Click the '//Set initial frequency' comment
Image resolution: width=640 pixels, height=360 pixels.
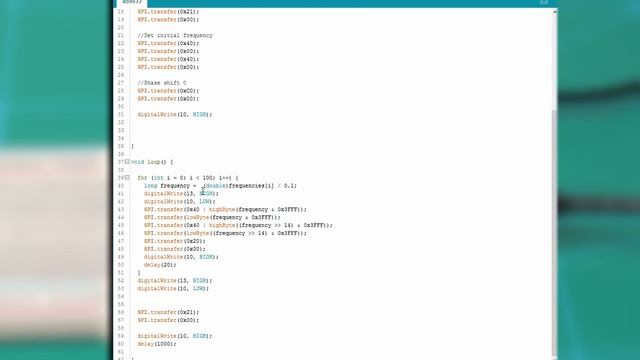[x=175, y=36]
